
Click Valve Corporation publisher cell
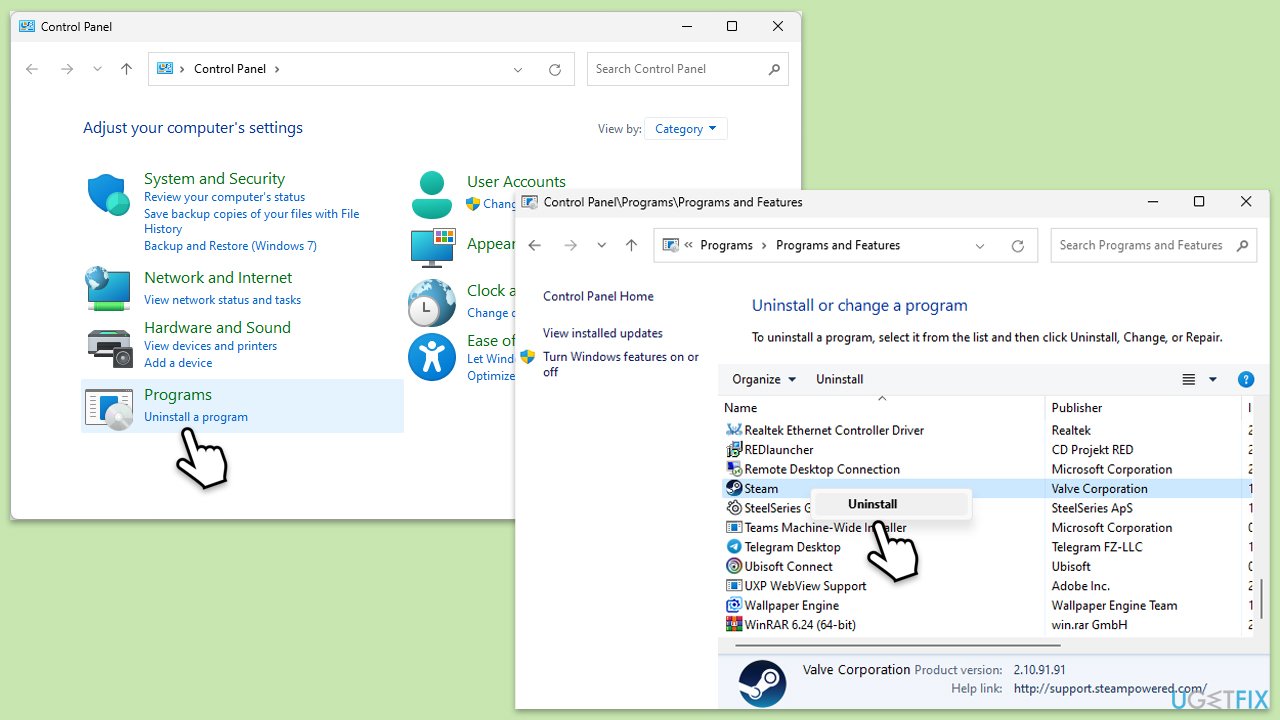tap(1099, 489)
